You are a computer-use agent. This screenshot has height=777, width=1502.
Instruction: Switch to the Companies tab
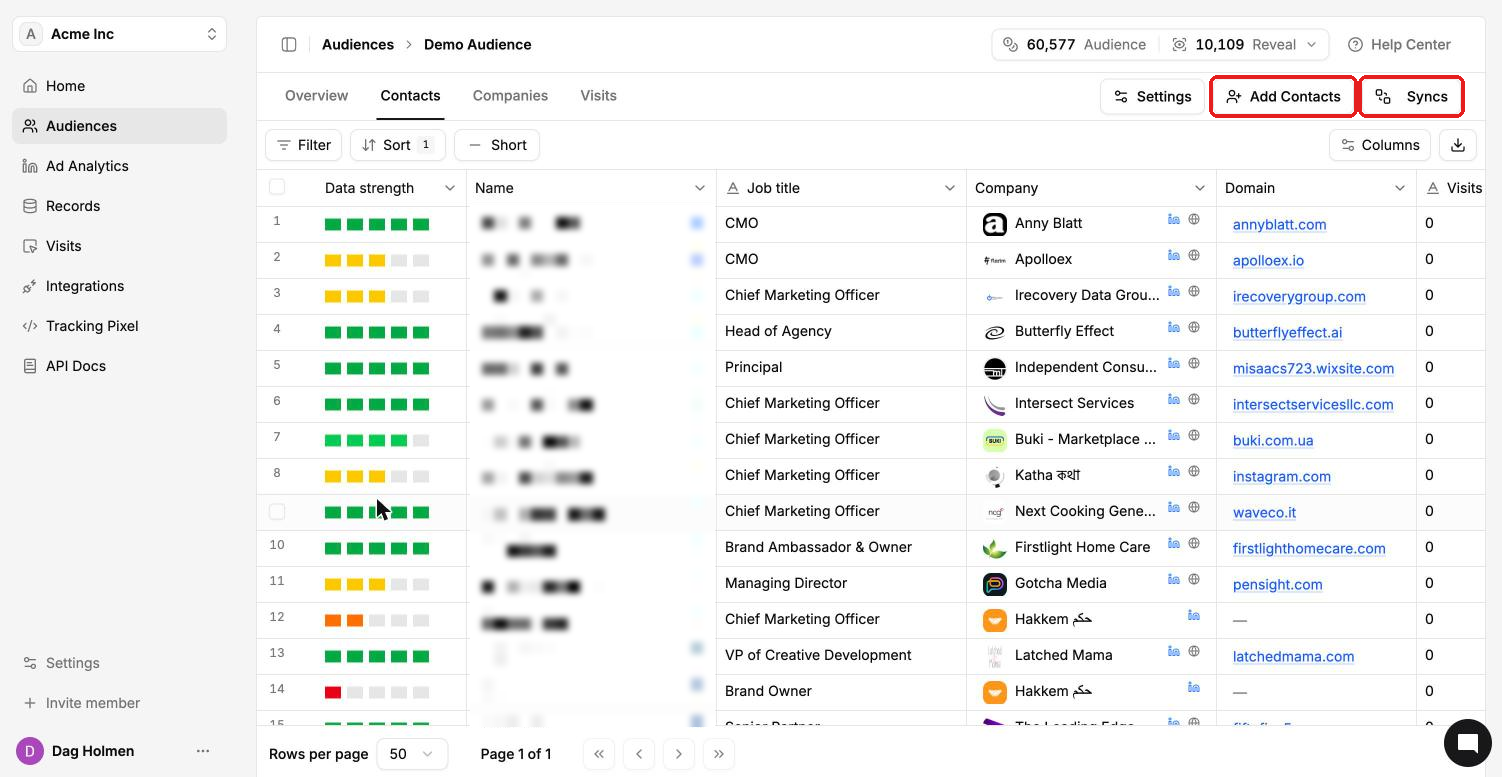[510, 96]
